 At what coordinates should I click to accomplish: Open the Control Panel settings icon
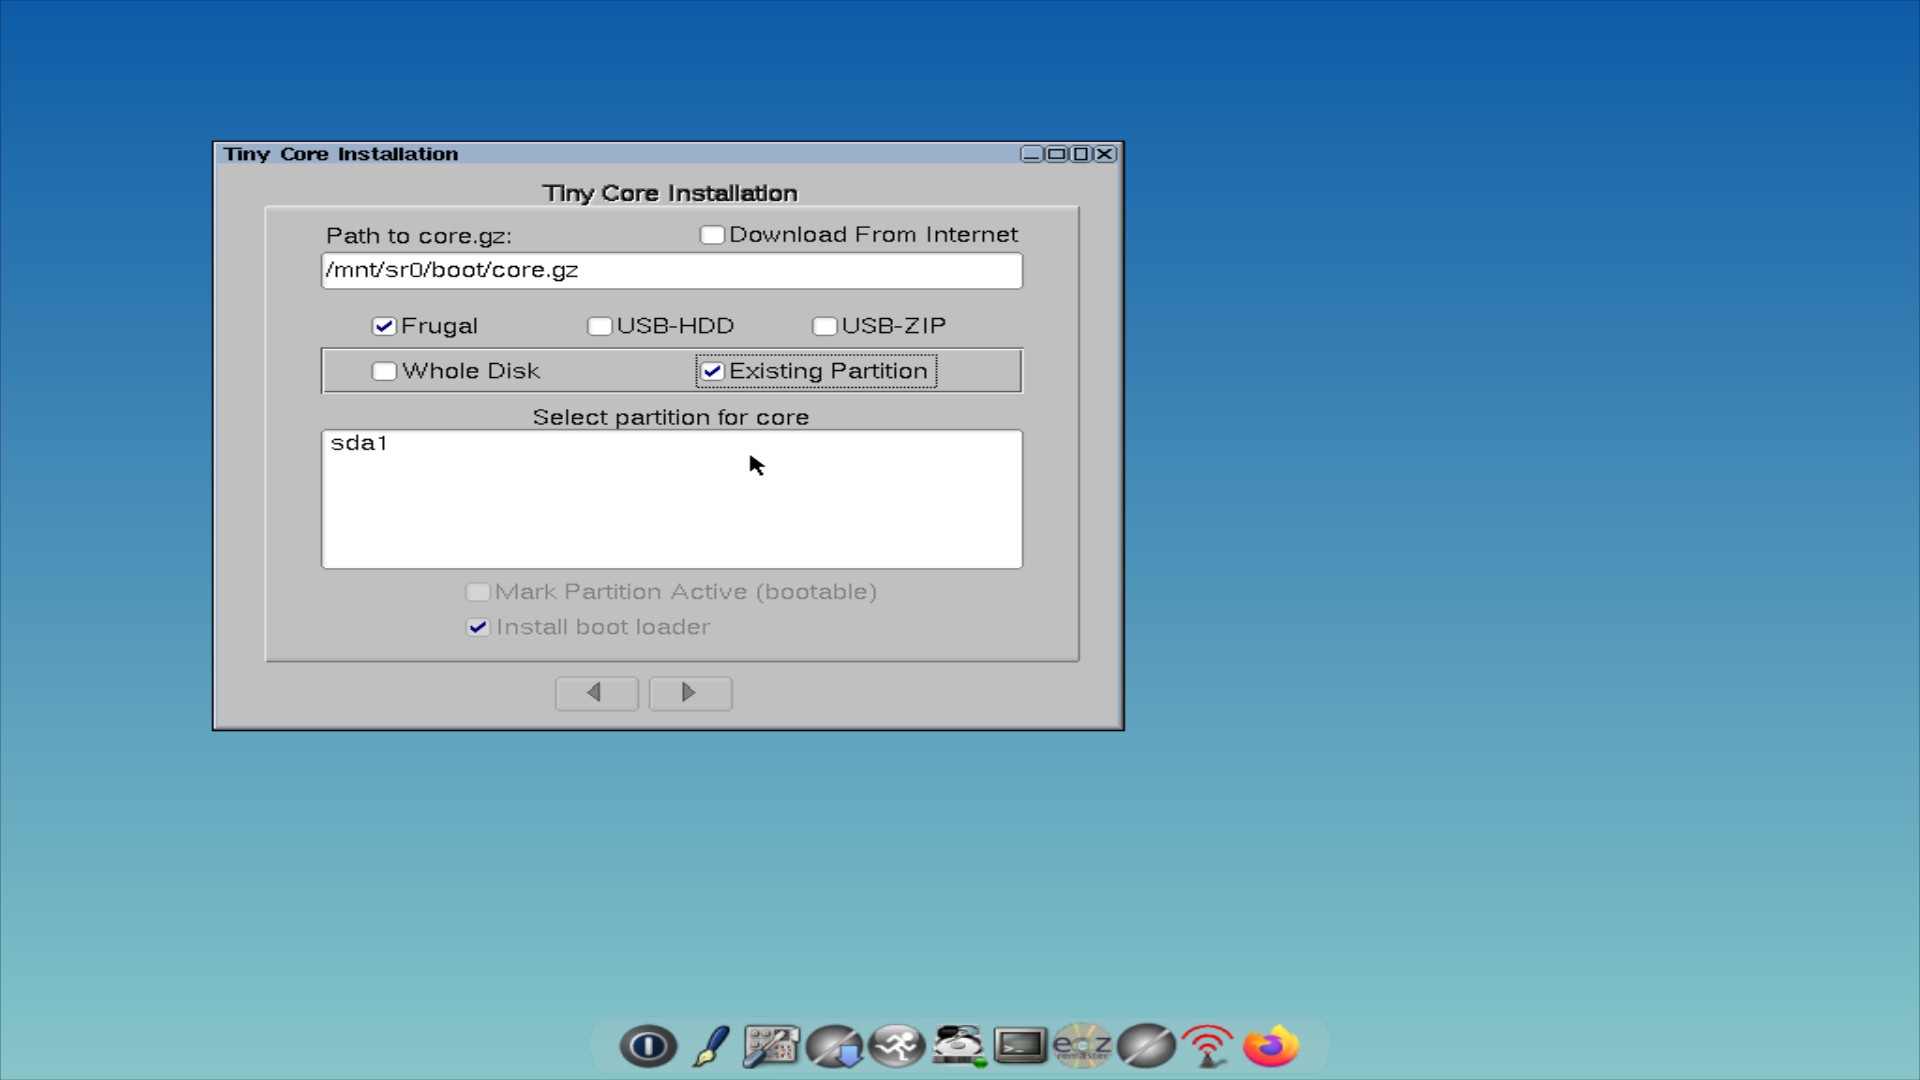tap(772, 1046)
